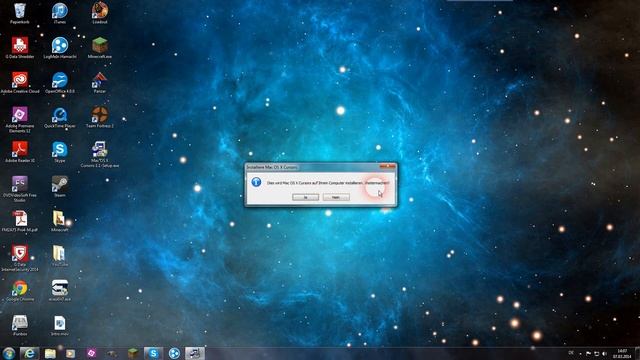Launch OpenOffice from the desktop
The width and height of the screenshot is (640, 360).
pyautogui.click(x=60, y=82)
